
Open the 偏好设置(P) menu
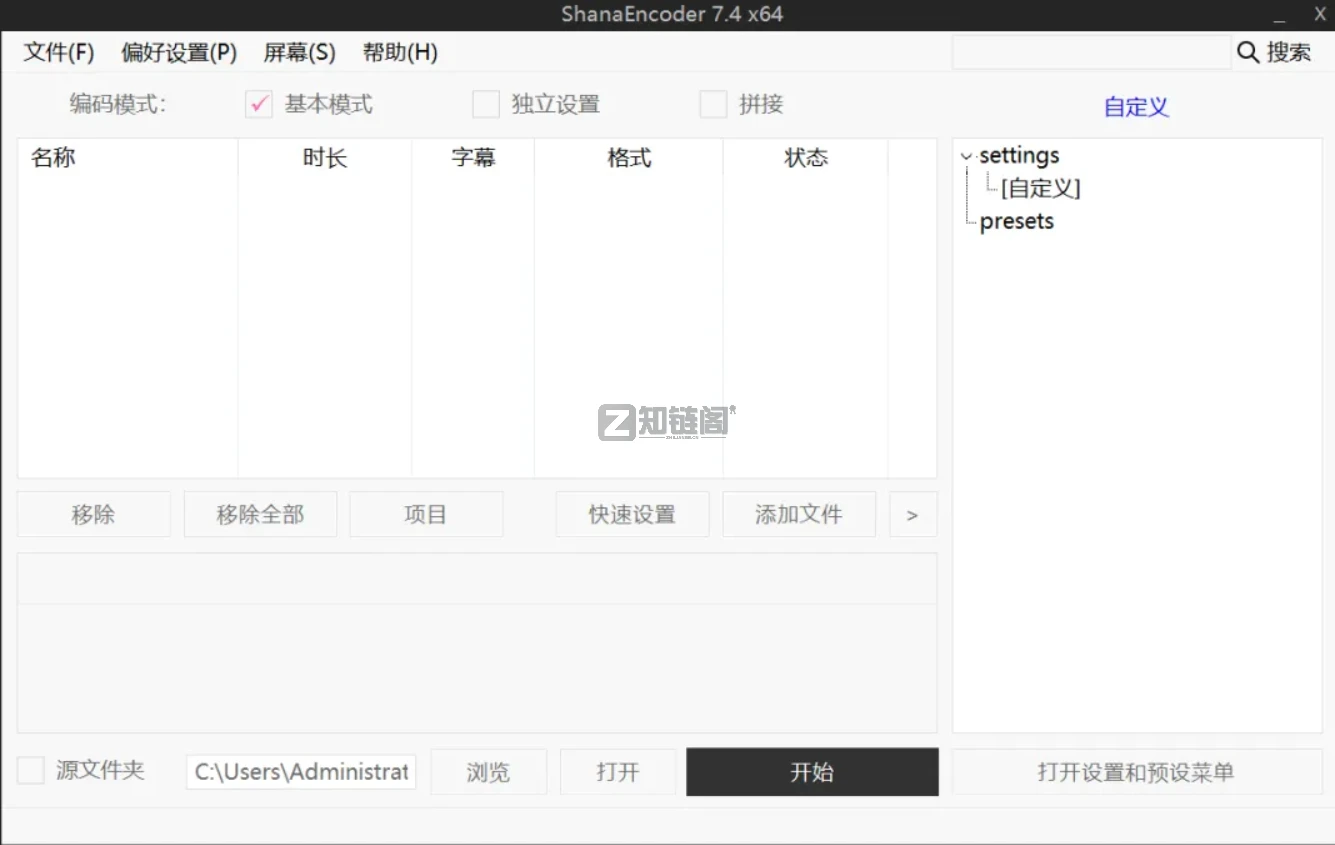178,52
